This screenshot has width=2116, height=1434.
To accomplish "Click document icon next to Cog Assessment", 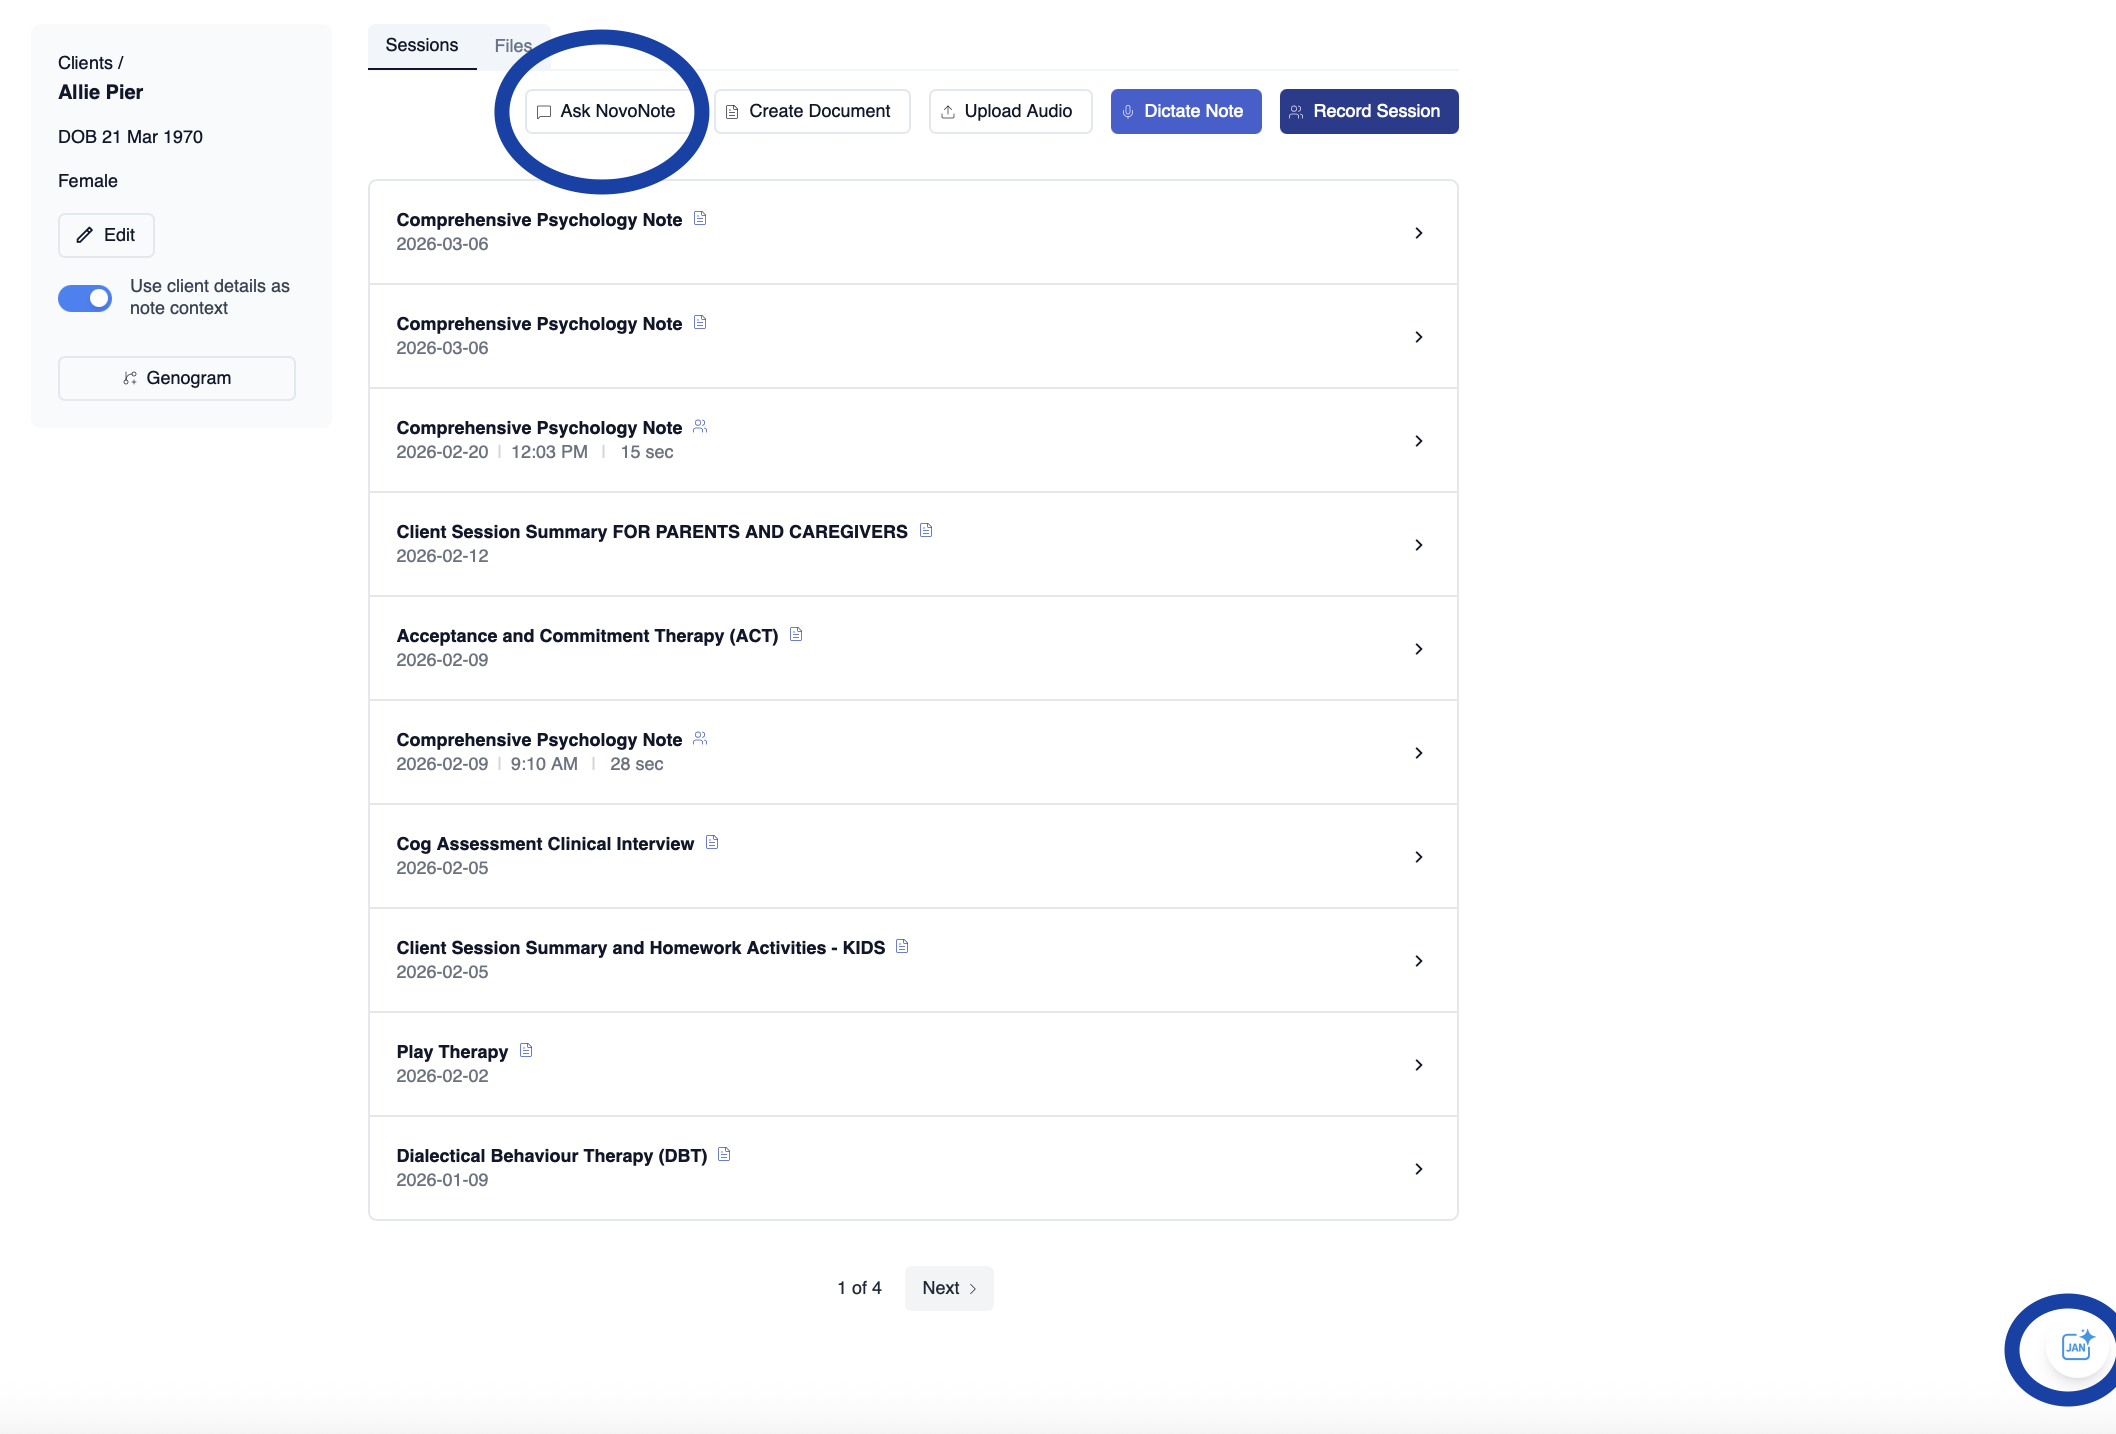I will tap(712, 842).
